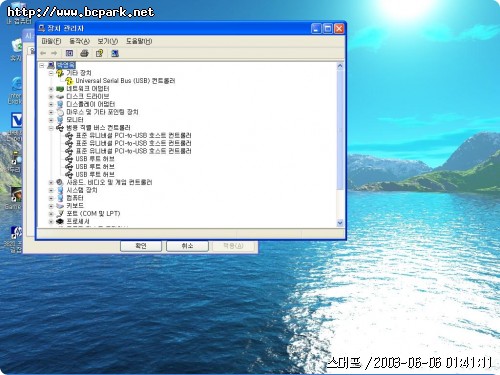Expand the 네트워크 어댑터 category
Image resolution: width=500 pixels, height=375 pixels.
(x=51, y=89)
